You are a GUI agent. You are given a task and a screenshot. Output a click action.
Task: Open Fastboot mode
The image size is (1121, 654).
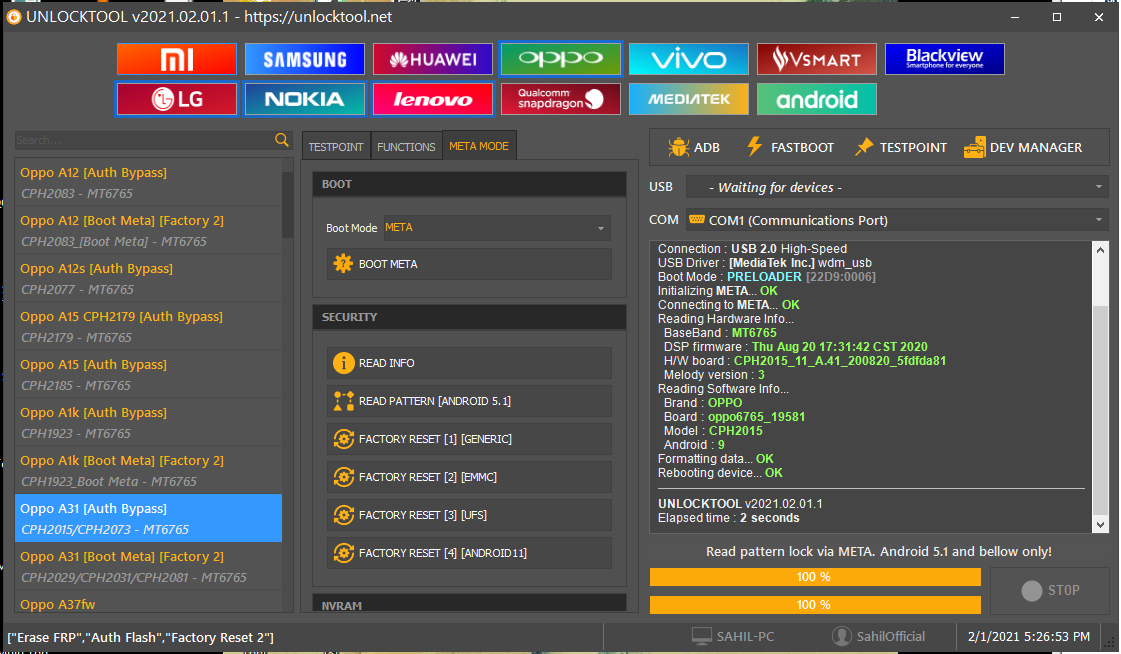point(790,147)
